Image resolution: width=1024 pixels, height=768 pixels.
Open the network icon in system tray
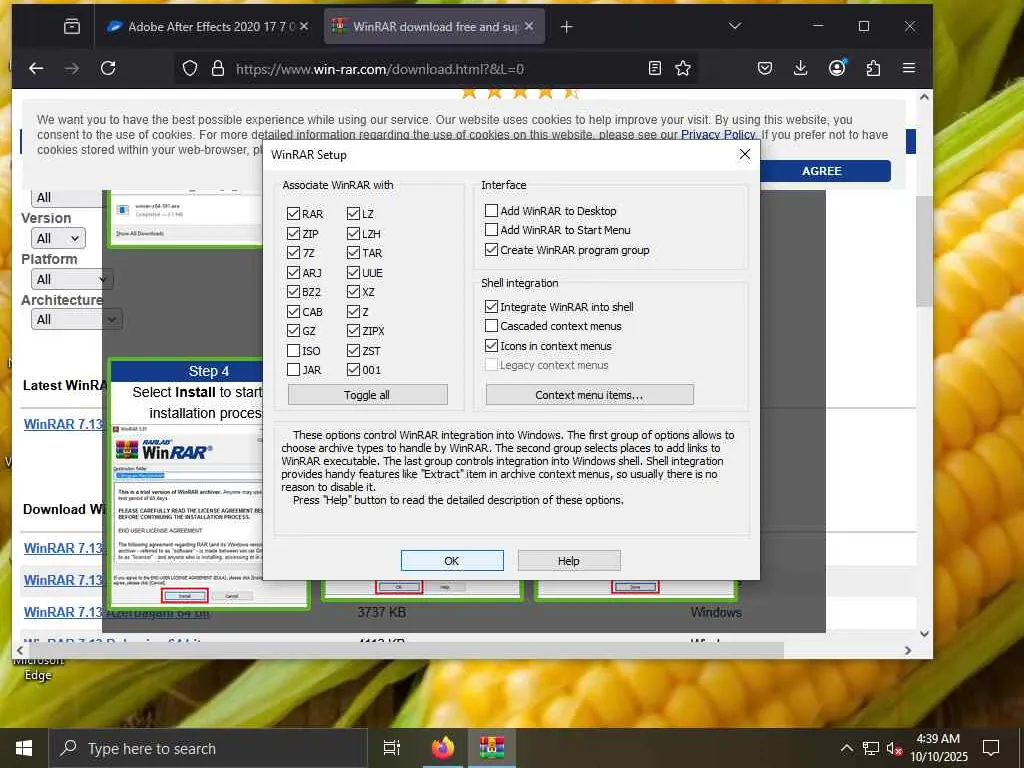pos(870,748)
